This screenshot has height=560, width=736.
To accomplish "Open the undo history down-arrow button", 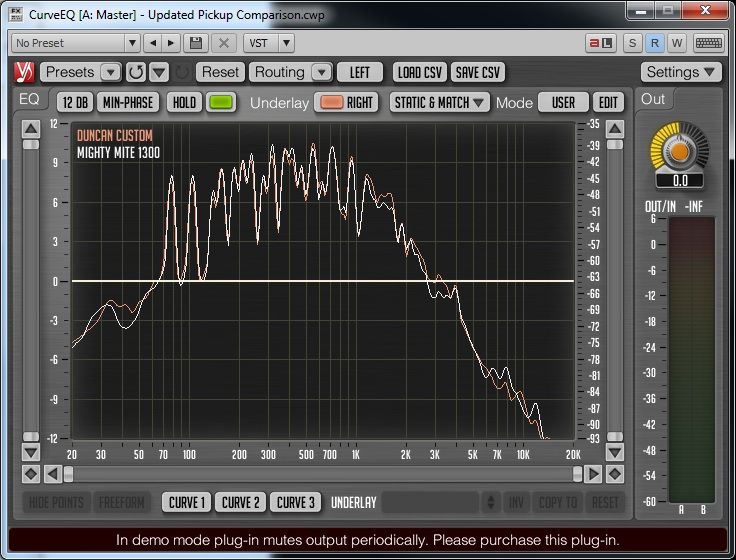I will pyautogui.click(x=159, y=72).
